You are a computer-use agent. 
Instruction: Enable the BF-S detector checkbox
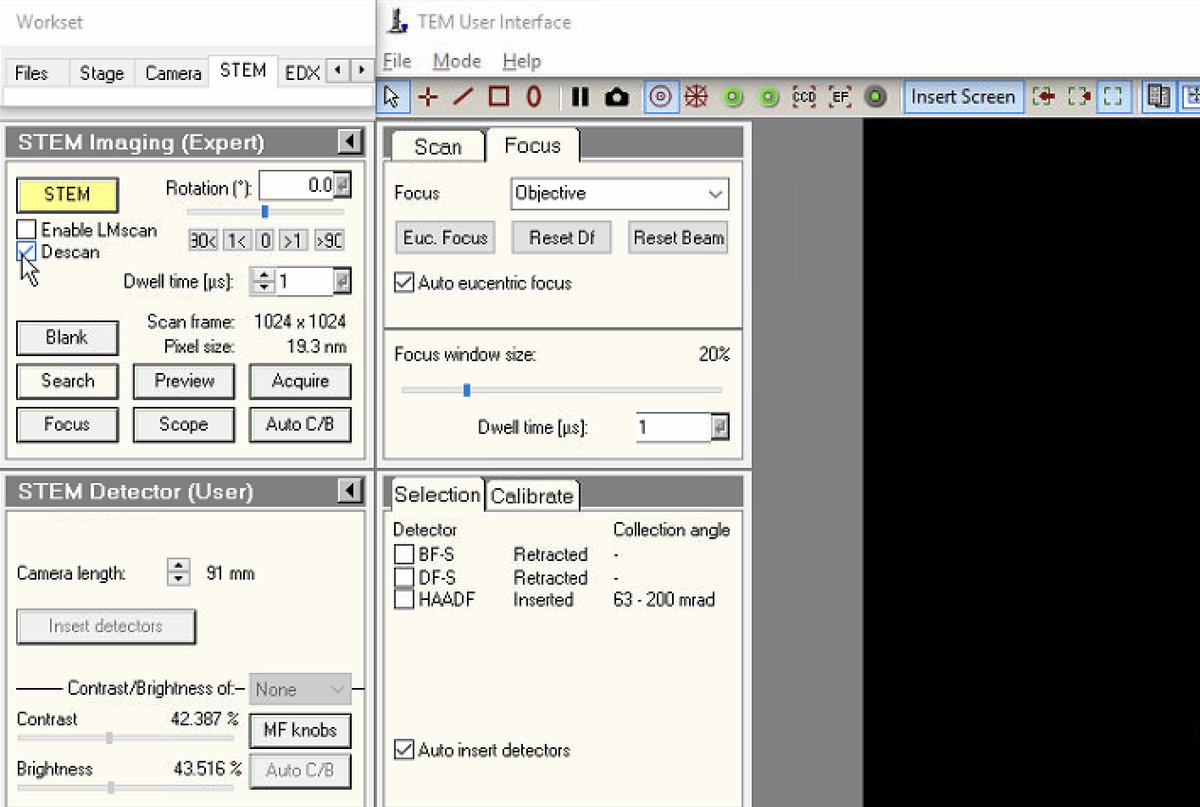click(x=404, y=554)
